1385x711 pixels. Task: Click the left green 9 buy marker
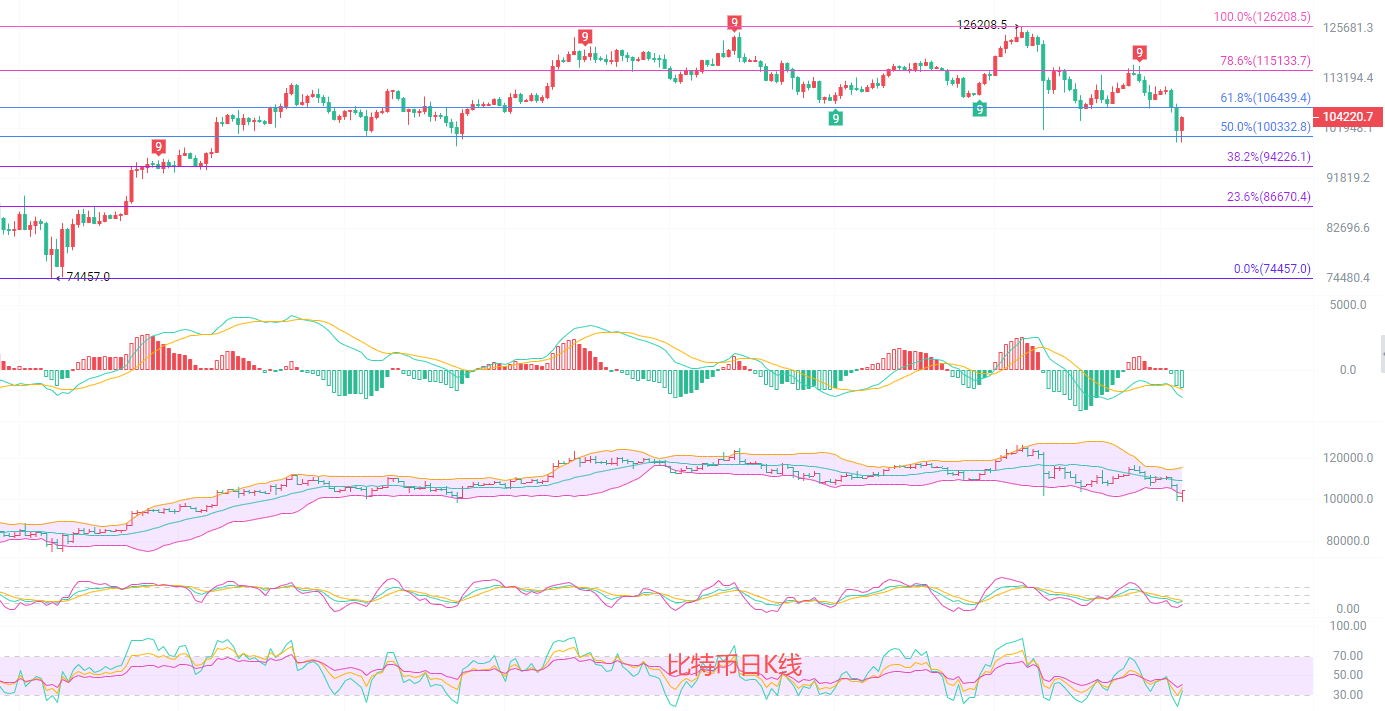pyautogui.click(x=835, y=118)
